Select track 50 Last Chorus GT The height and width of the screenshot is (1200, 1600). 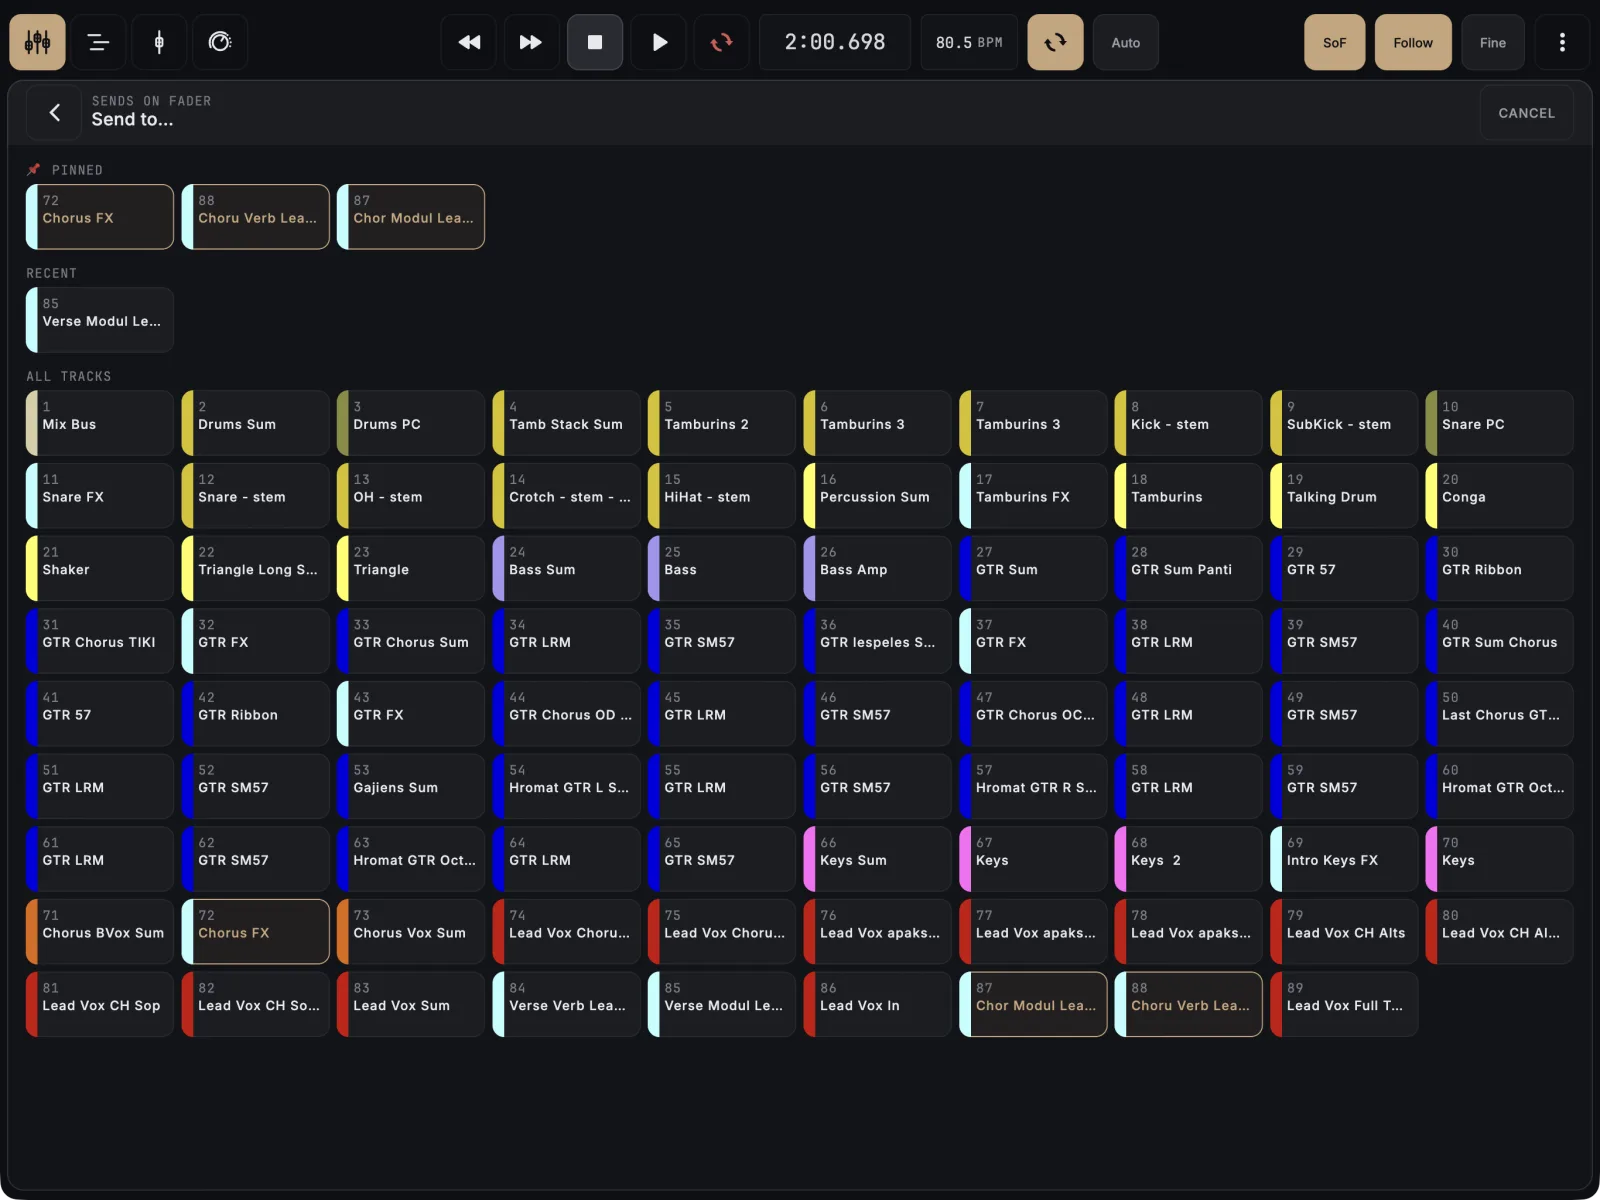point(1500,714)
